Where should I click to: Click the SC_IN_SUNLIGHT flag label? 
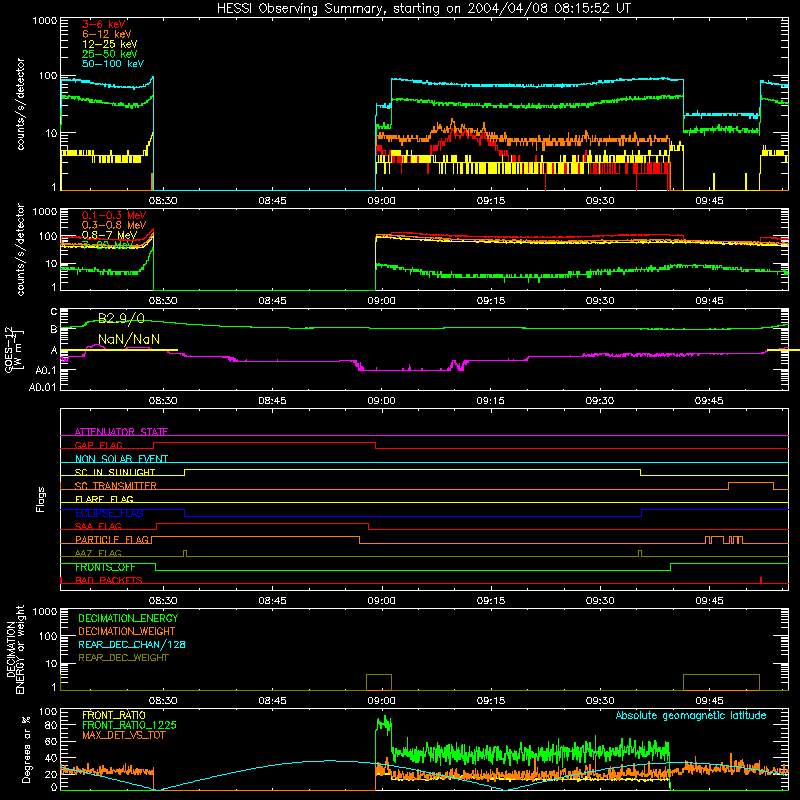(115, 472)
